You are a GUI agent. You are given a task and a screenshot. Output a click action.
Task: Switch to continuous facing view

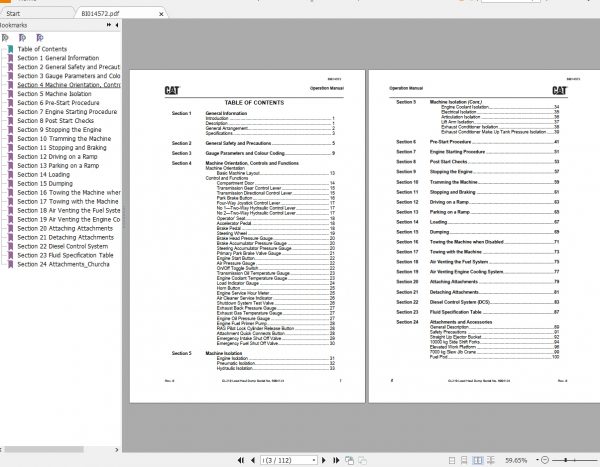point(491,460)
